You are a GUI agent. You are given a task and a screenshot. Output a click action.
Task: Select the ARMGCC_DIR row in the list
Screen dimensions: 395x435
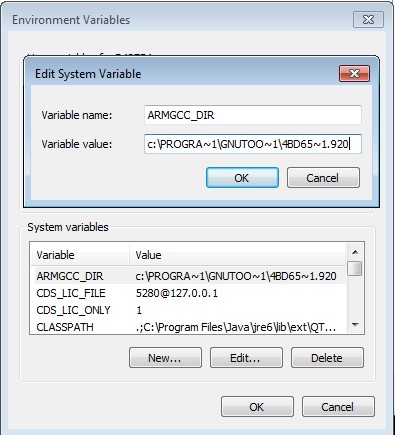point(188,276)
